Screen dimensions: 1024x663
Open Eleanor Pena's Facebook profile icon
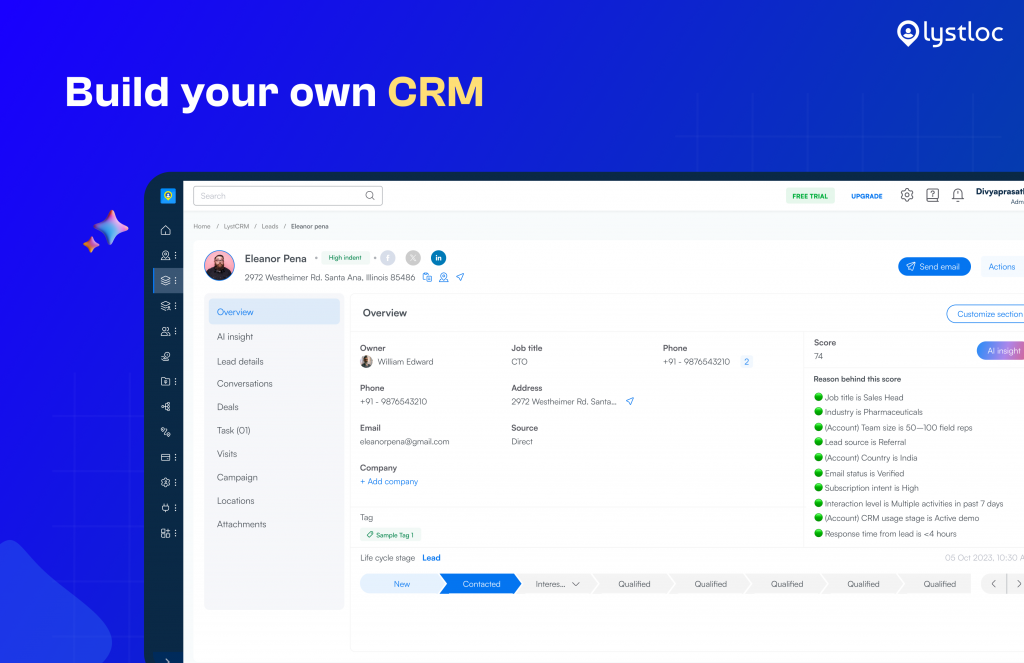click(388, 258)
